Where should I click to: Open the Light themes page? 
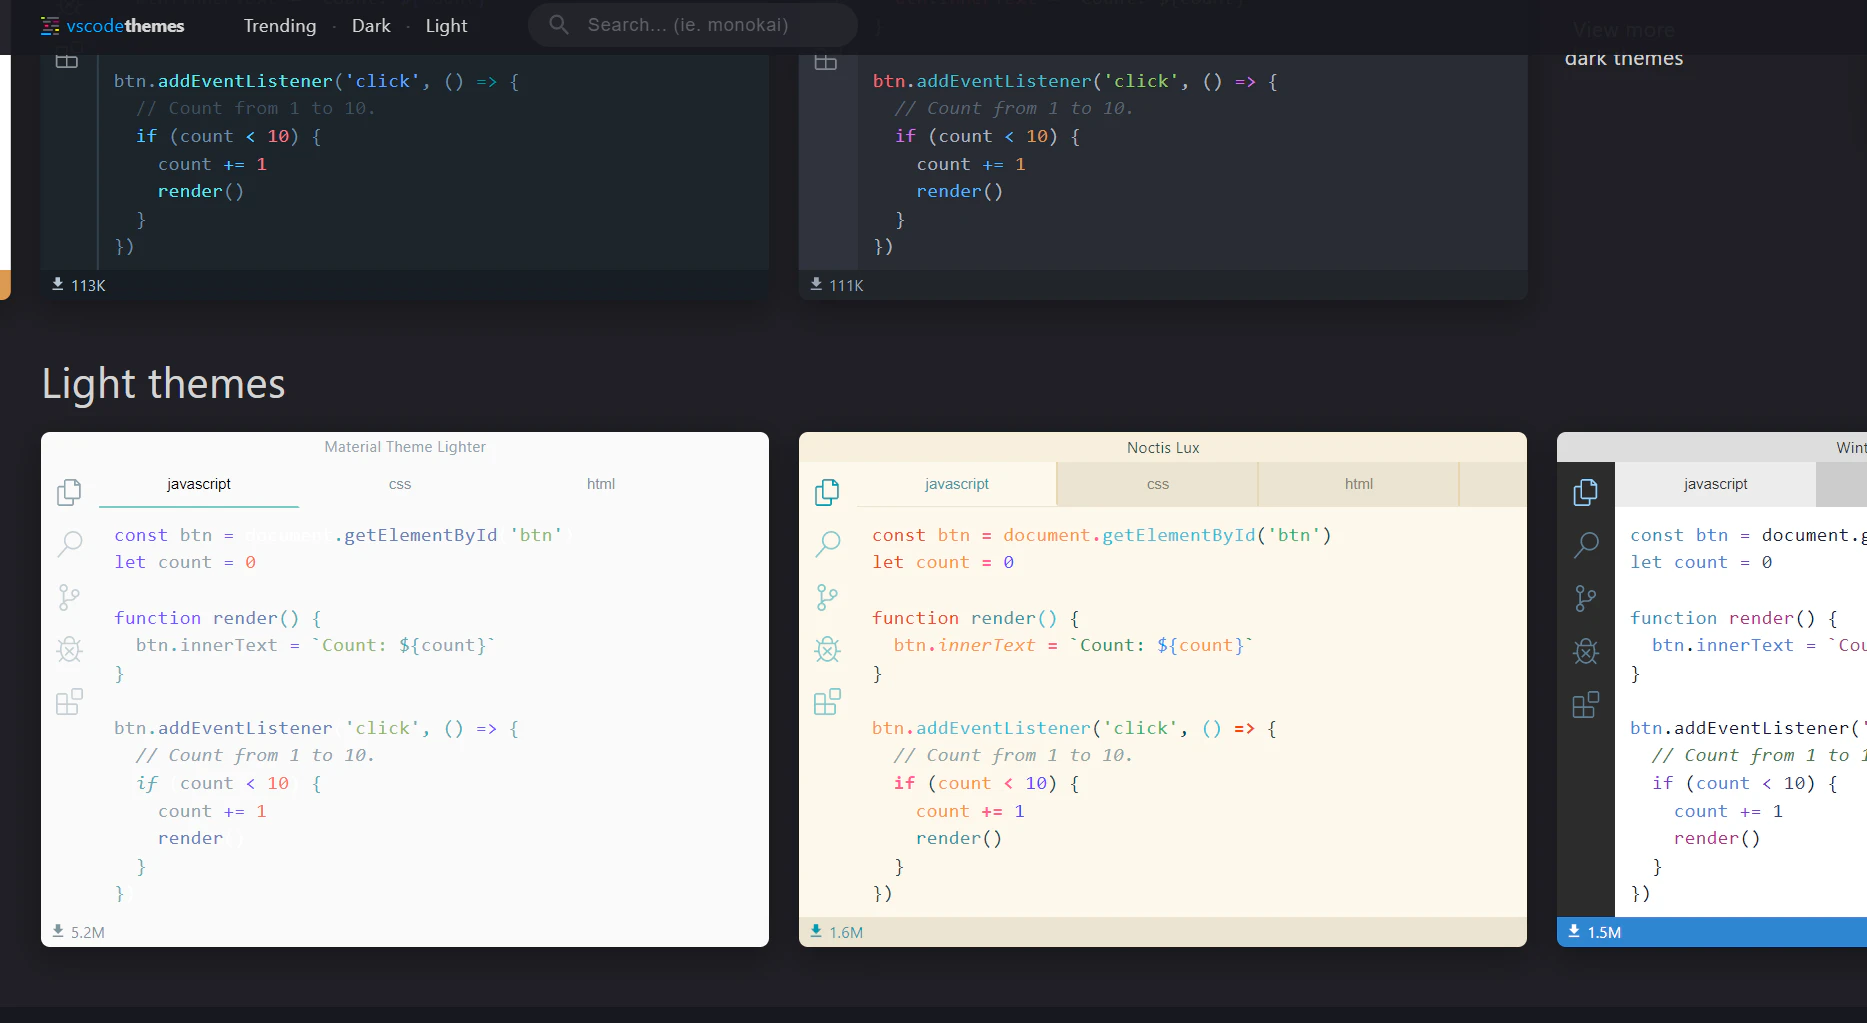tap(446, 26)
